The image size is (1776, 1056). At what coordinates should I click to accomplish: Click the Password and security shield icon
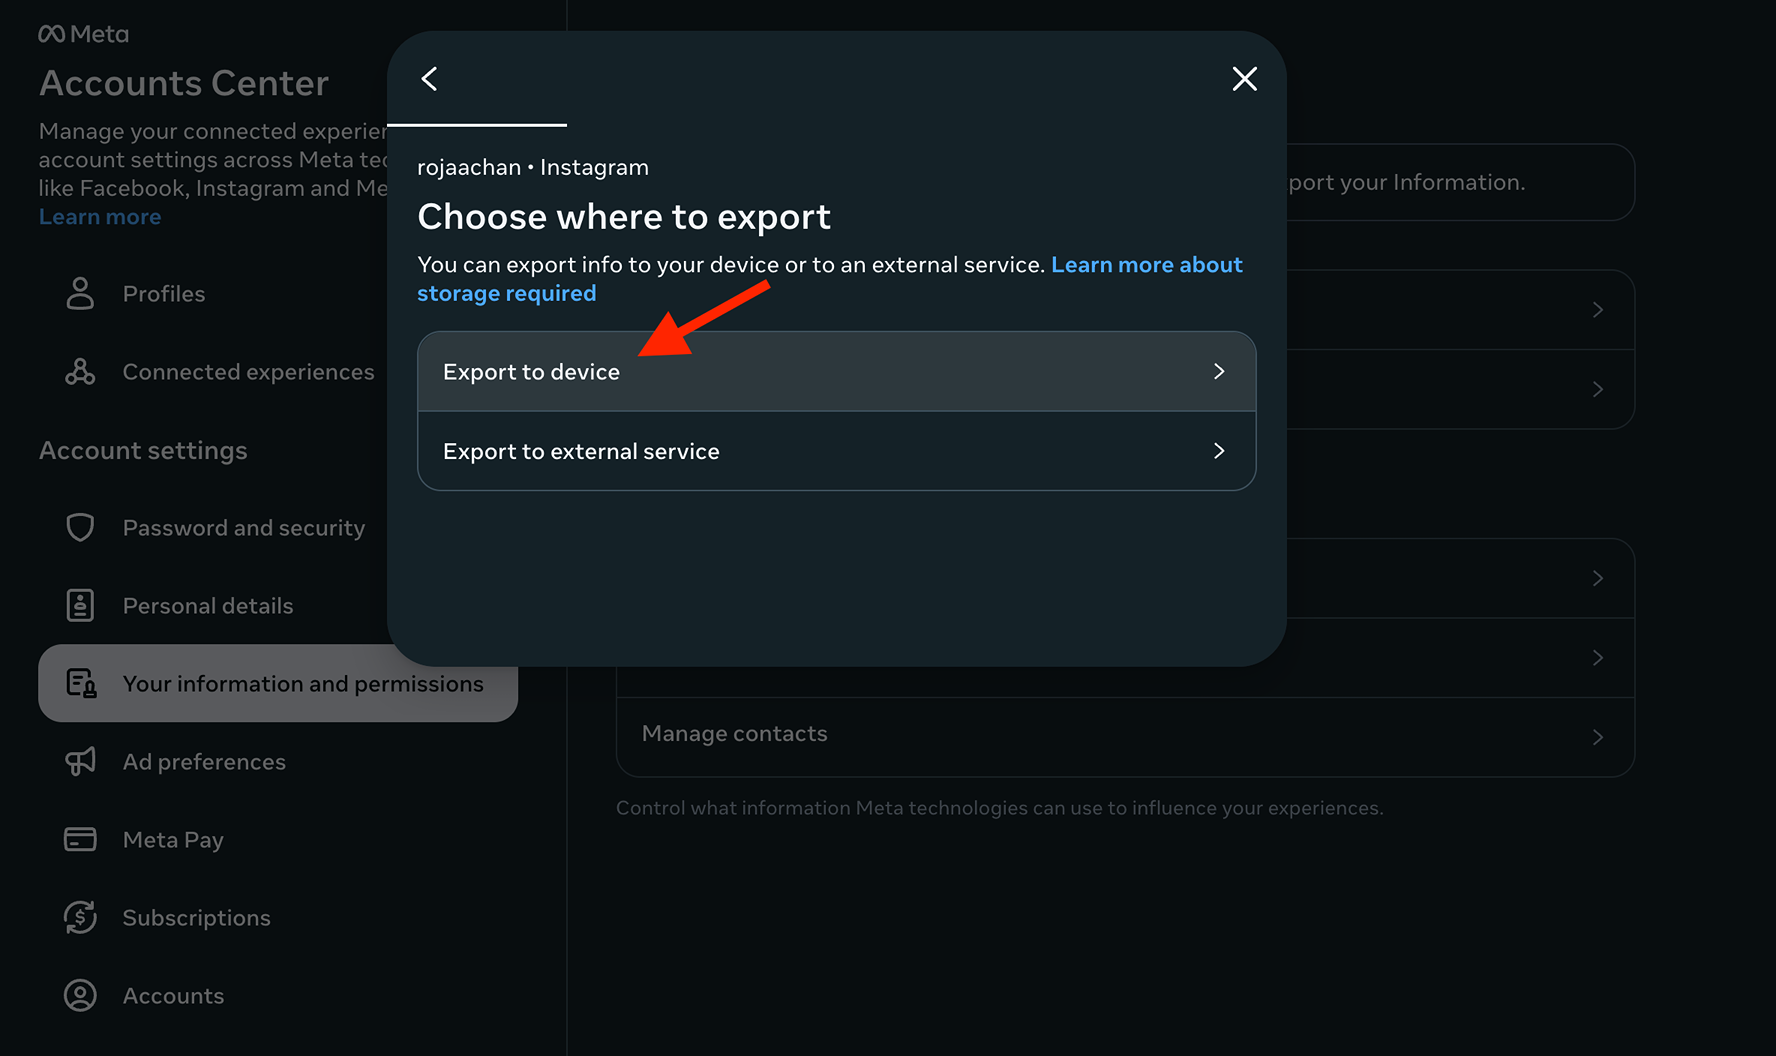[80, 528]
